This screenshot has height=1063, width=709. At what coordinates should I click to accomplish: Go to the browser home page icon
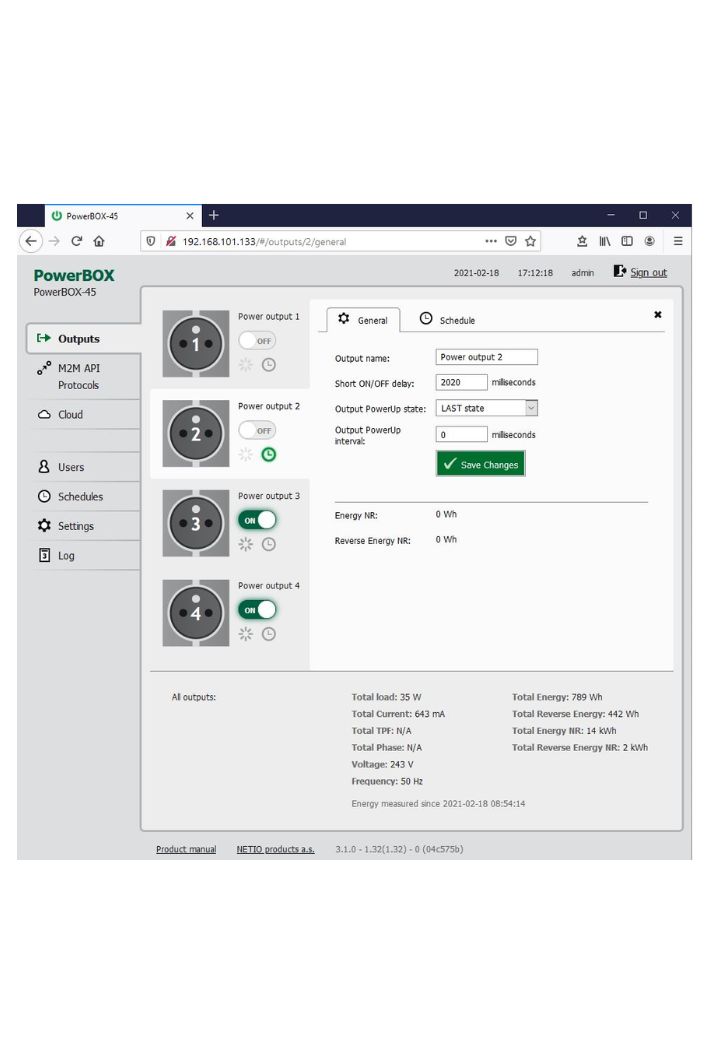coord(99,241)
